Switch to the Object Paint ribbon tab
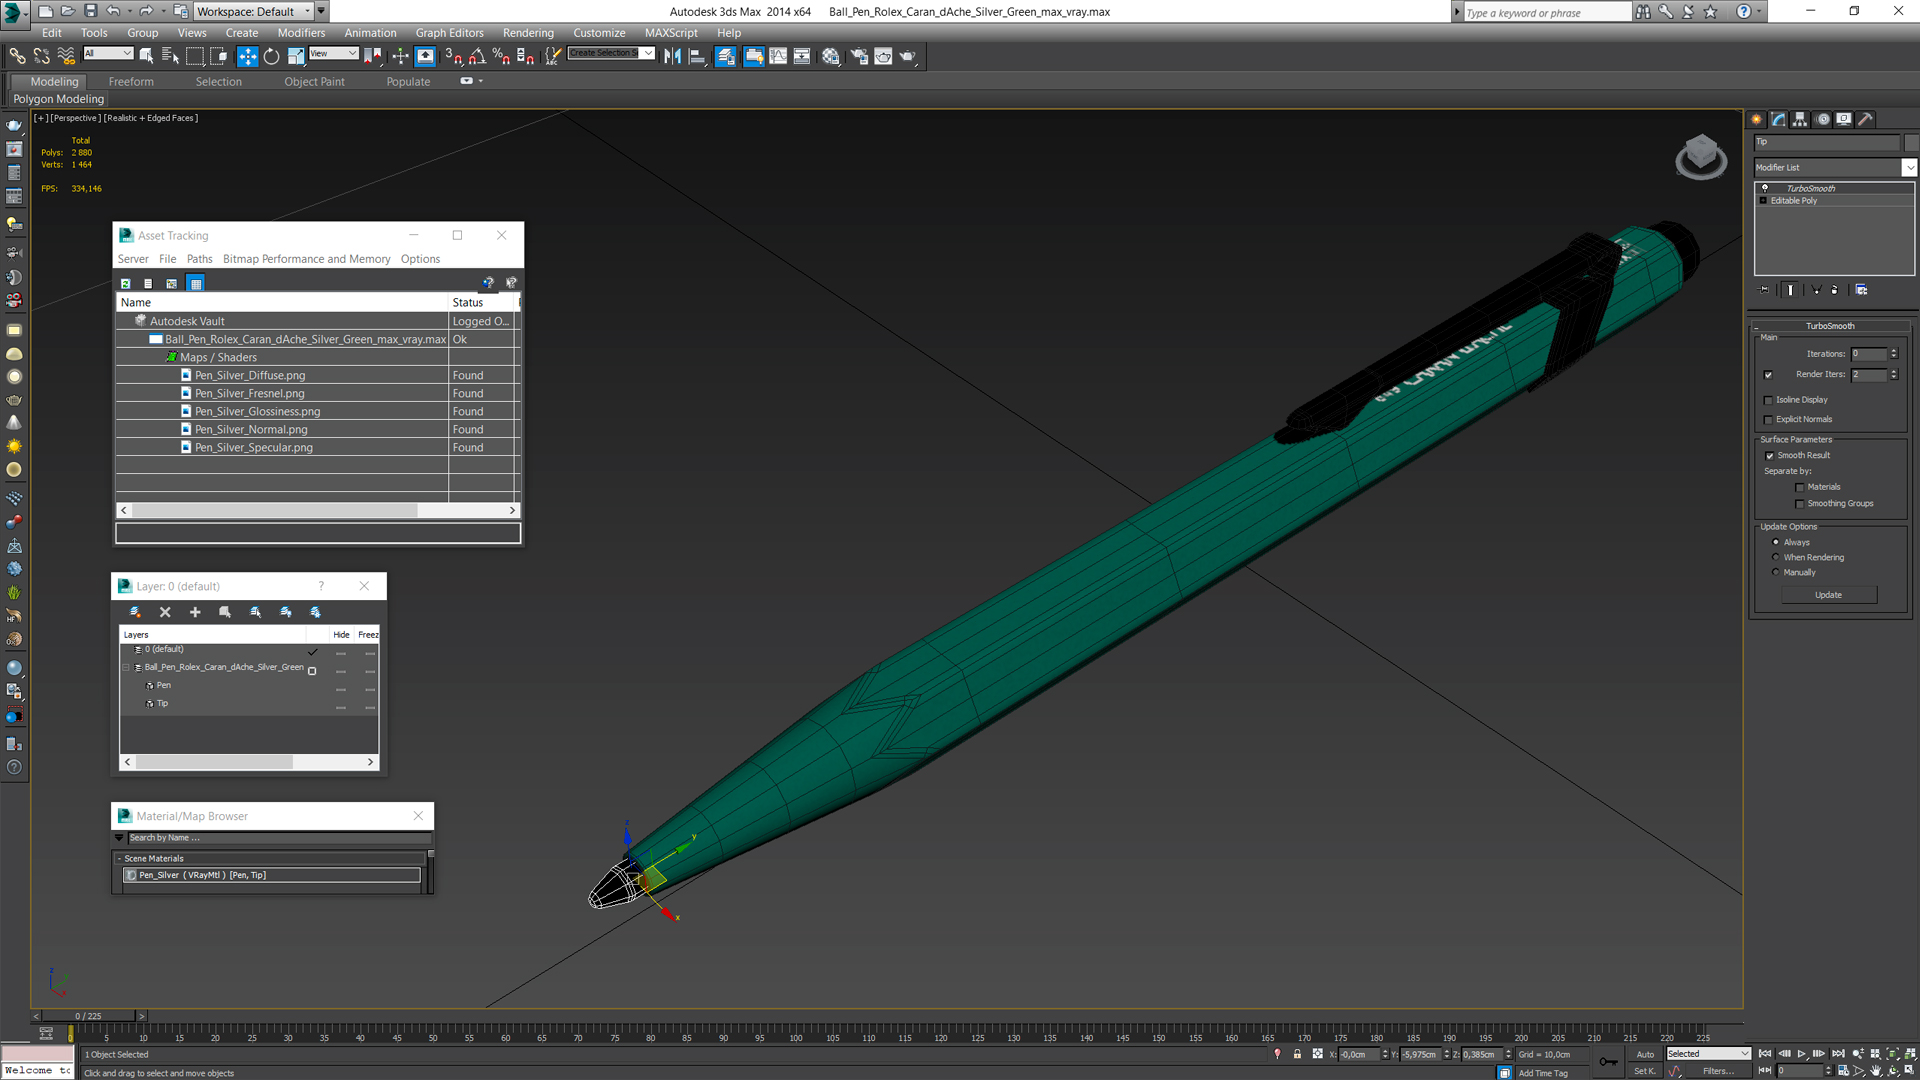 (x=314, y=82)
